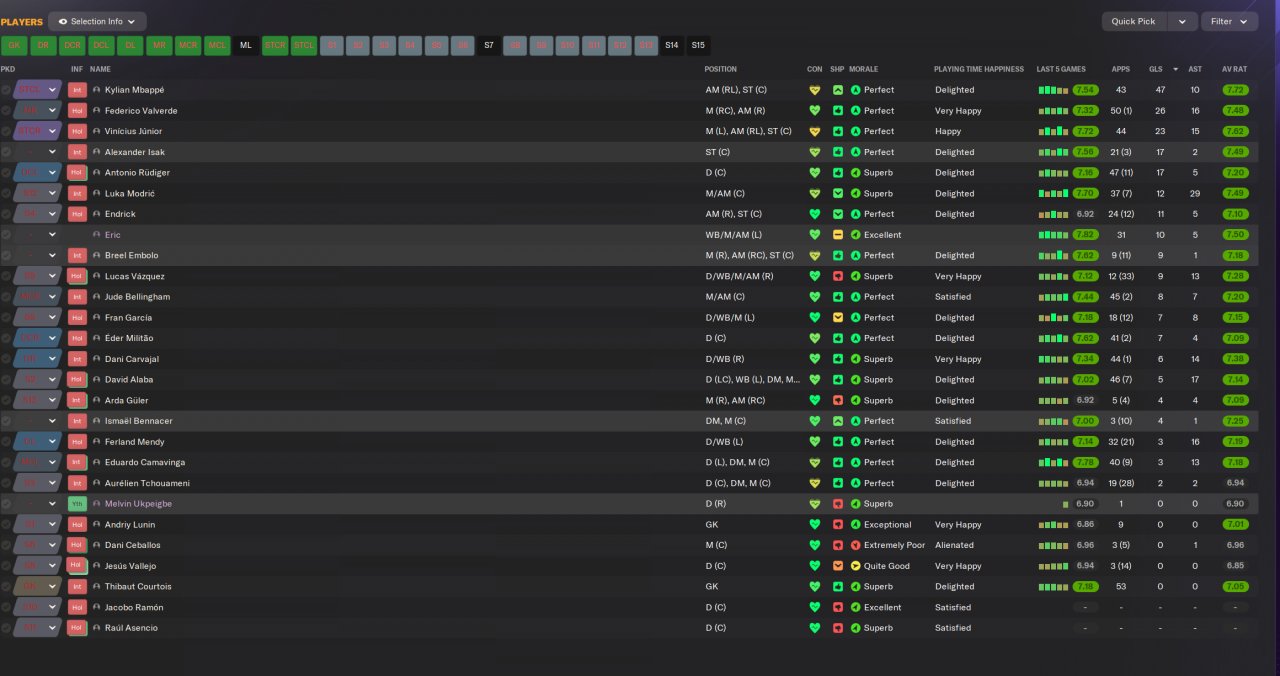Toggle the pick circle for Alexander Isak
The image size is (1280, 676).
click(x=6, y=152)
